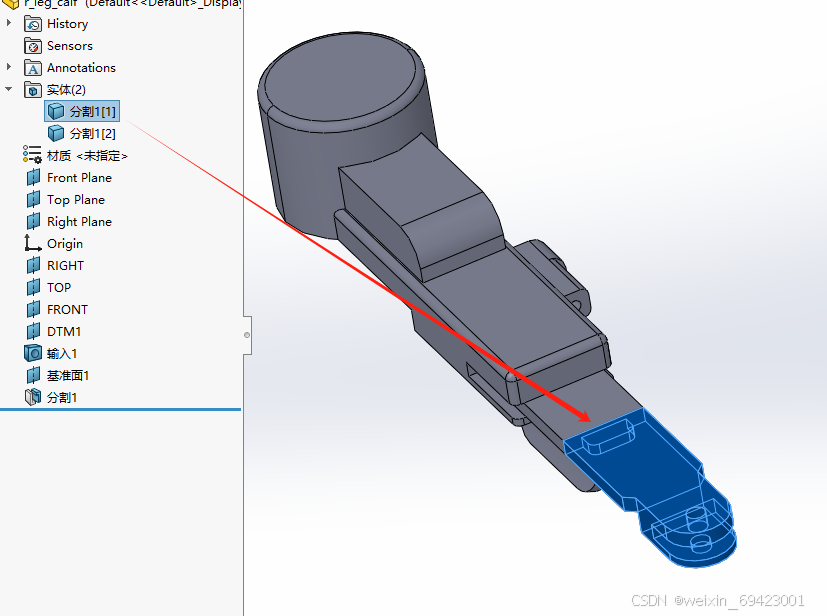Click the material 材质 icon
Screen dimensions: 827x616
(32, 155)
